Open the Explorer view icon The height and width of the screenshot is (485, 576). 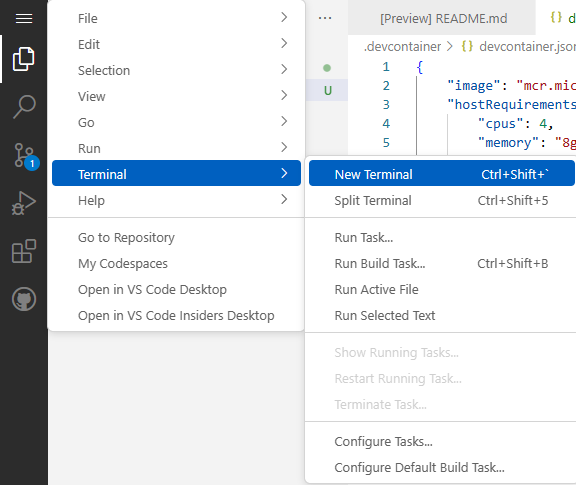24,59
